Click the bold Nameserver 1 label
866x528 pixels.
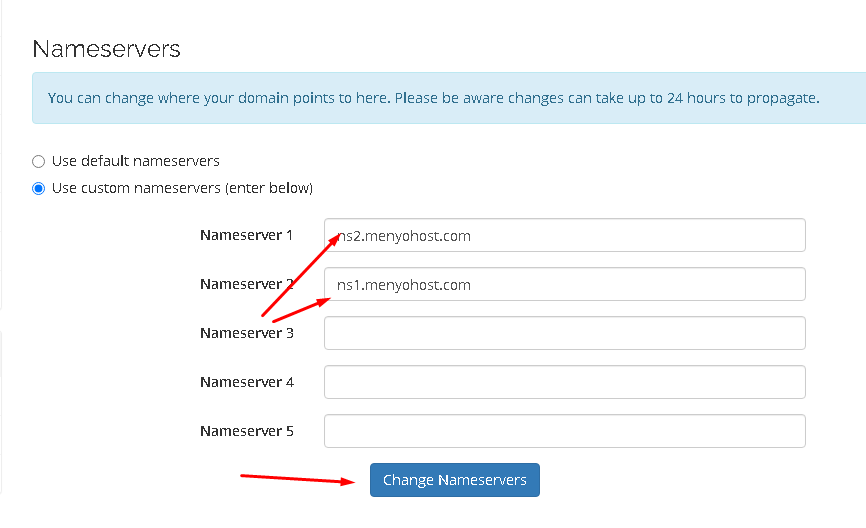246,235
